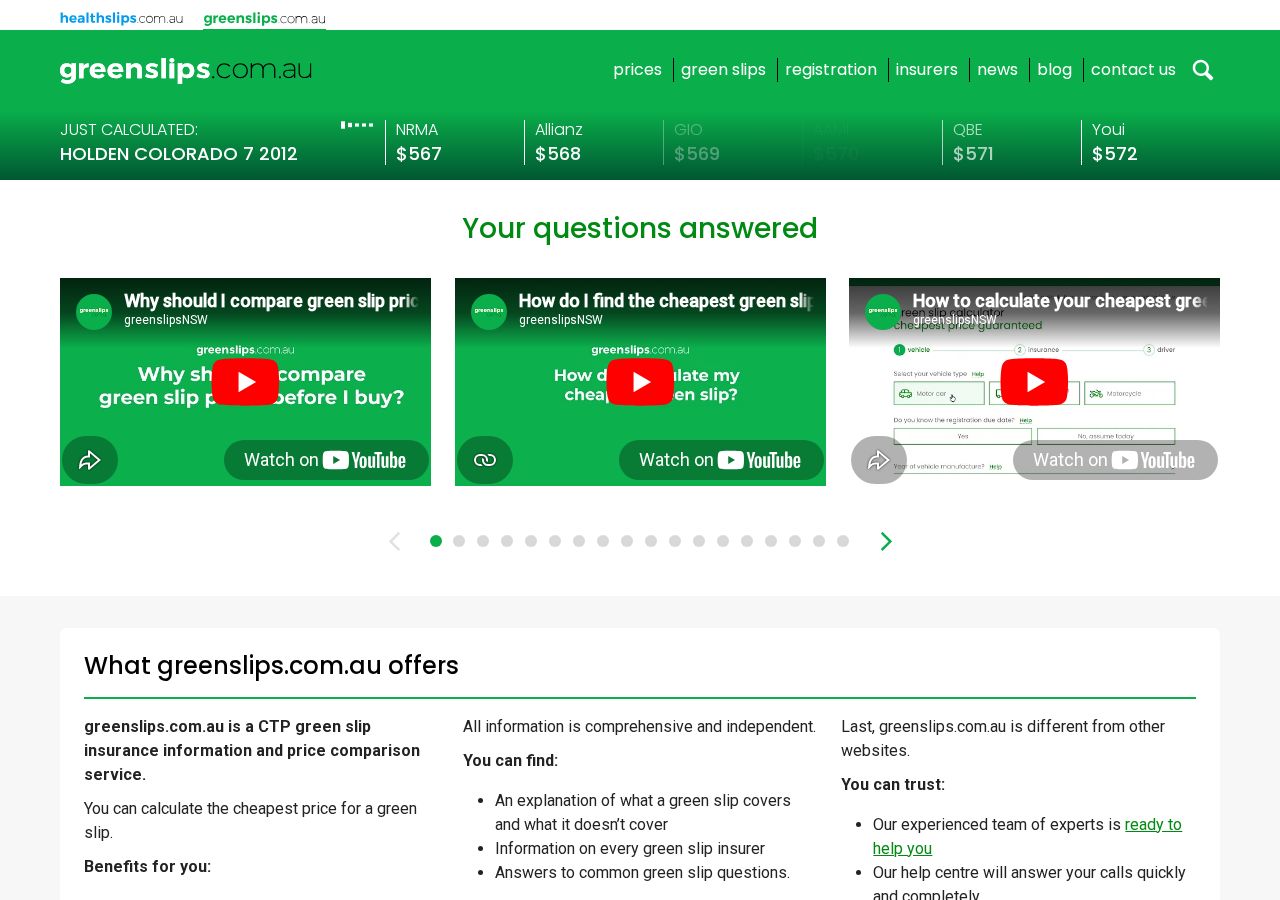Click greenslipsNSW channel name on first video
Screen dimensions: 1280x900
[x=166, y=320]
